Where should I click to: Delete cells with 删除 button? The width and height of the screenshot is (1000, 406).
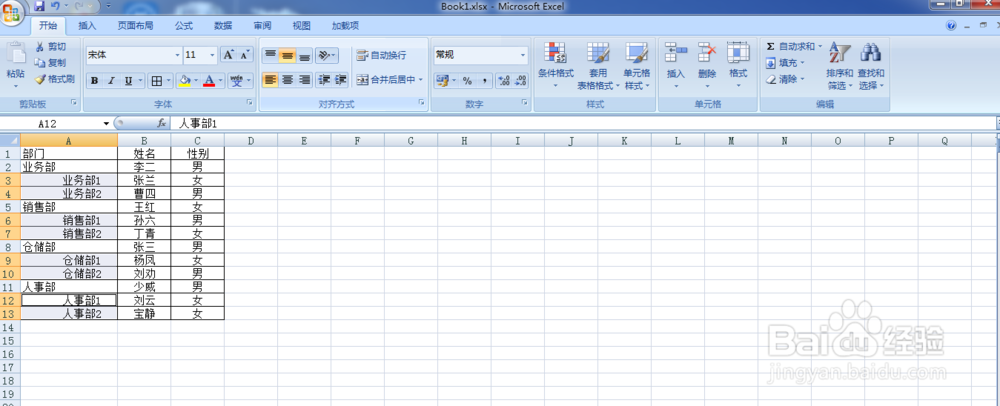(x=707, y=66)
